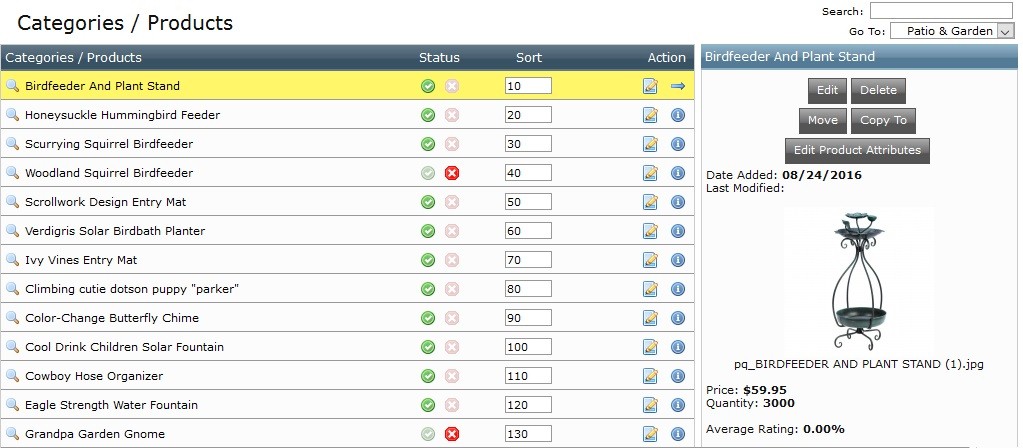Delete the Birdfeeder And Plant Stand product
This screenshot has width=1023, height=448.
pyautogui.click(x=878, y=90)
